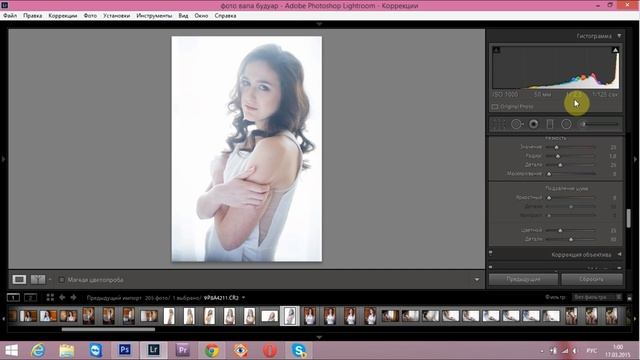This screenshot has width=640, height=360.
Task: Open the Правка menu
Action: (33, 16)
